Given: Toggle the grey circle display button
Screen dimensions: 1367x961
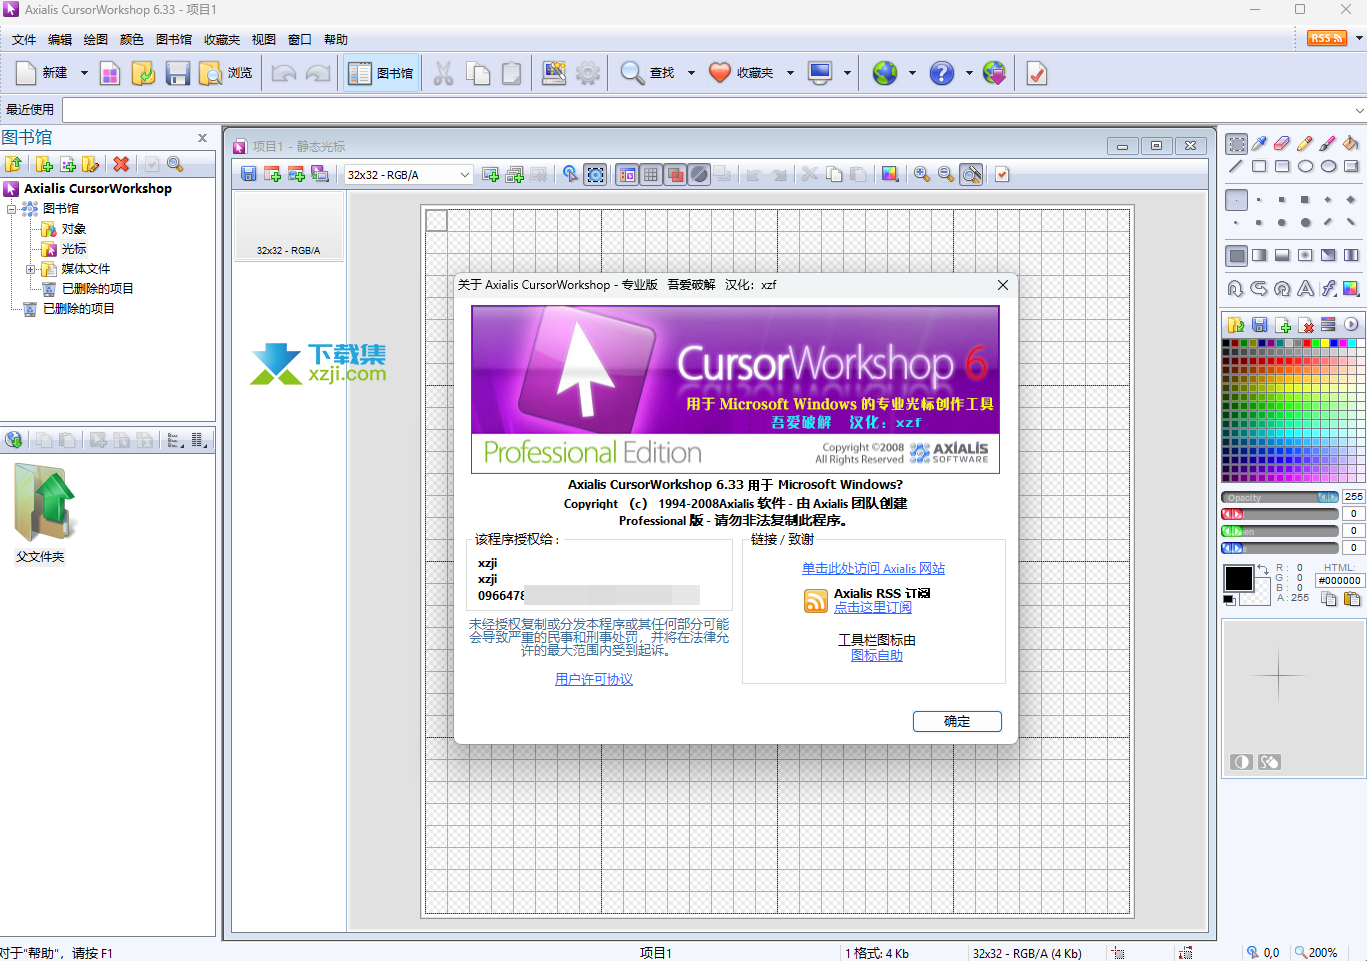Looking at the screenshot, I should 699,175.
